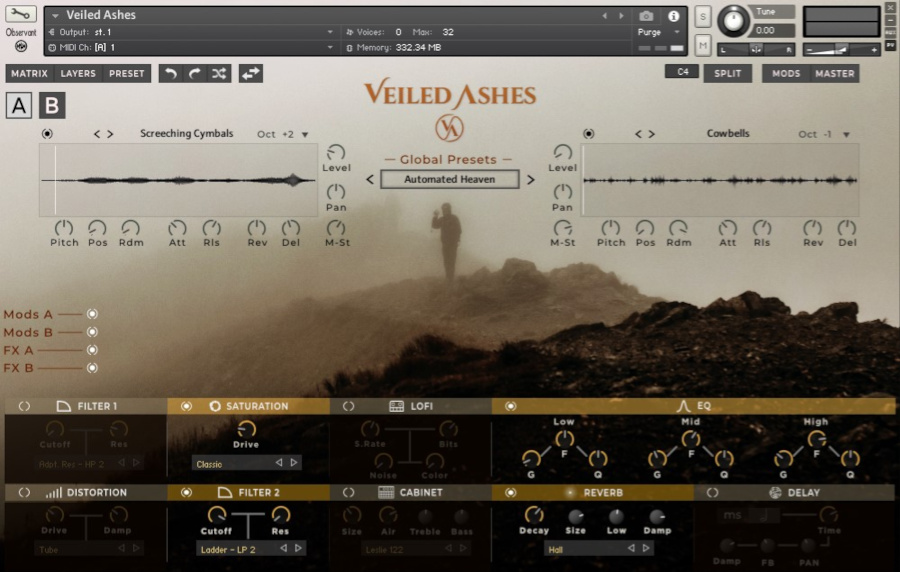Select layer A tab

19,106
